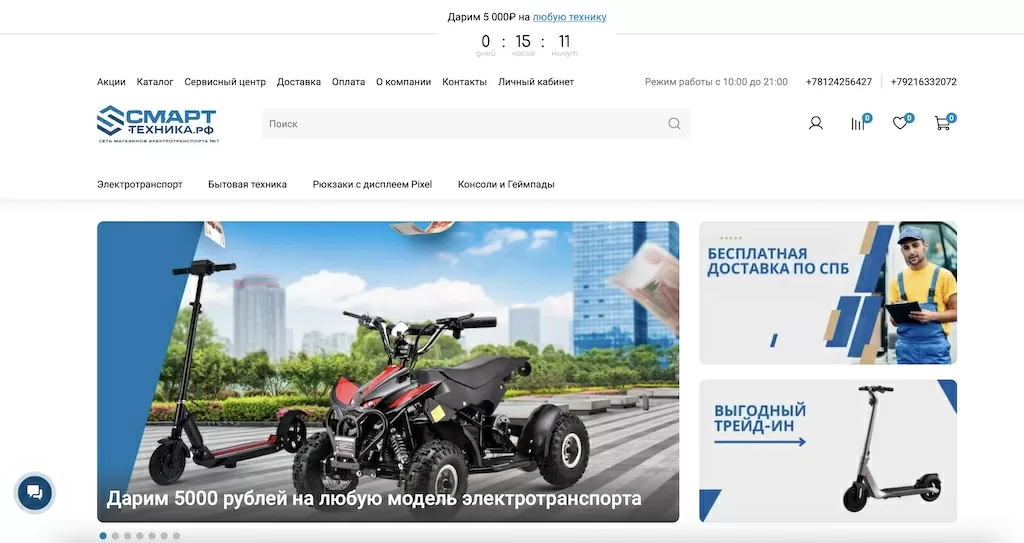Call the +78124256427 phone number
The width and height of the screenshot is (1024, 543).
point(838,82)
